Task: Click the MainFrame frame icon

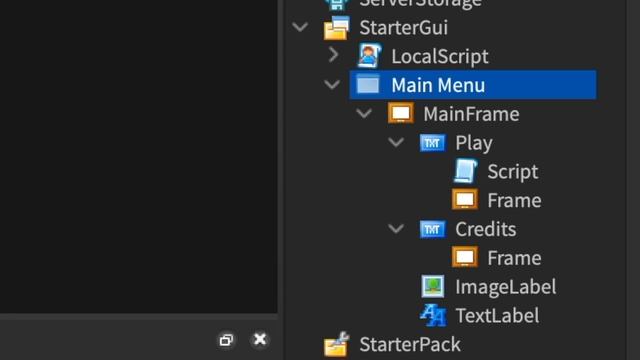Action: point(400,113)
